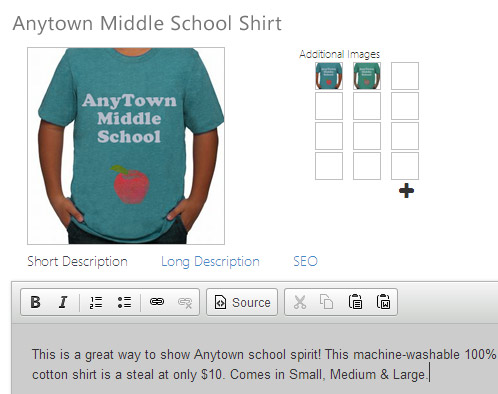Viewport: 498px width, 394px height.
Task: Click the main teal shirt product image
Action: [126, 146]
